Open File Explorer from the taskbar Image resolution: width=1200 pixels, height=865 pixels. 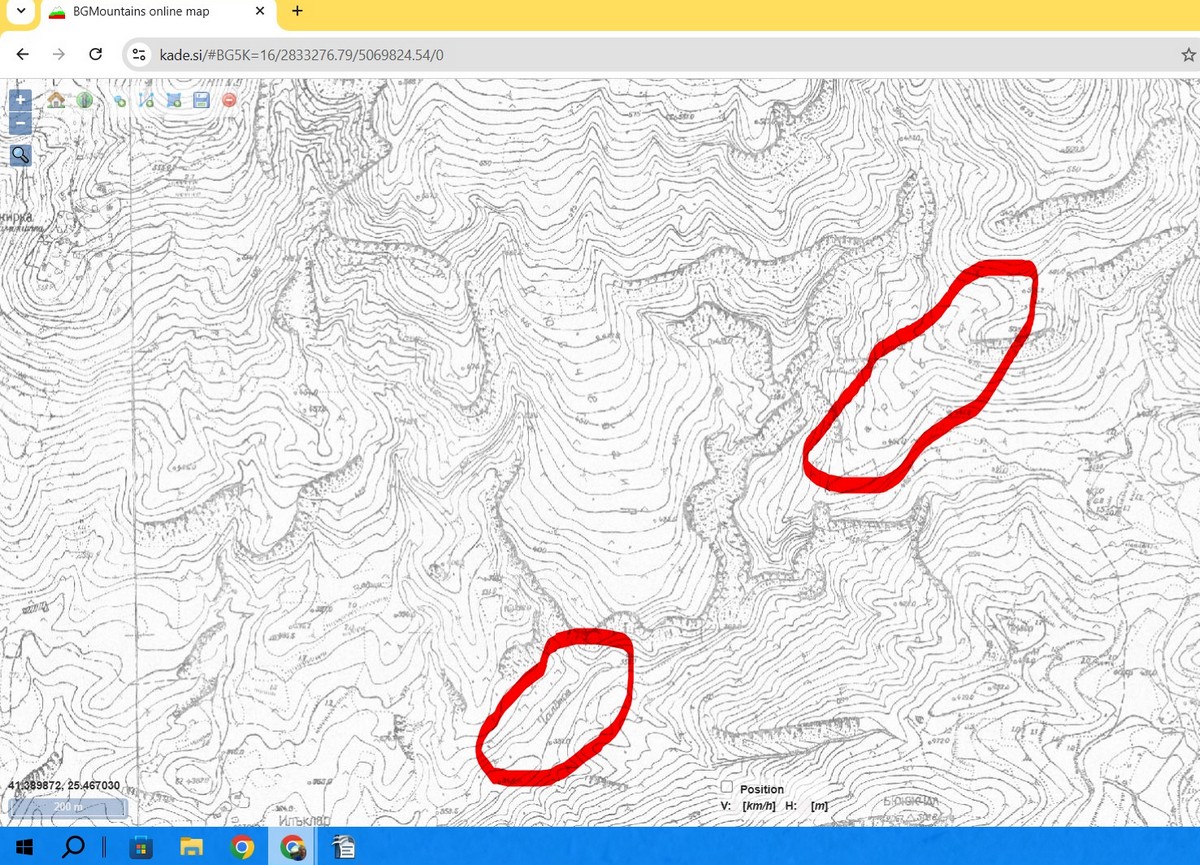click(x=191, y=847)
